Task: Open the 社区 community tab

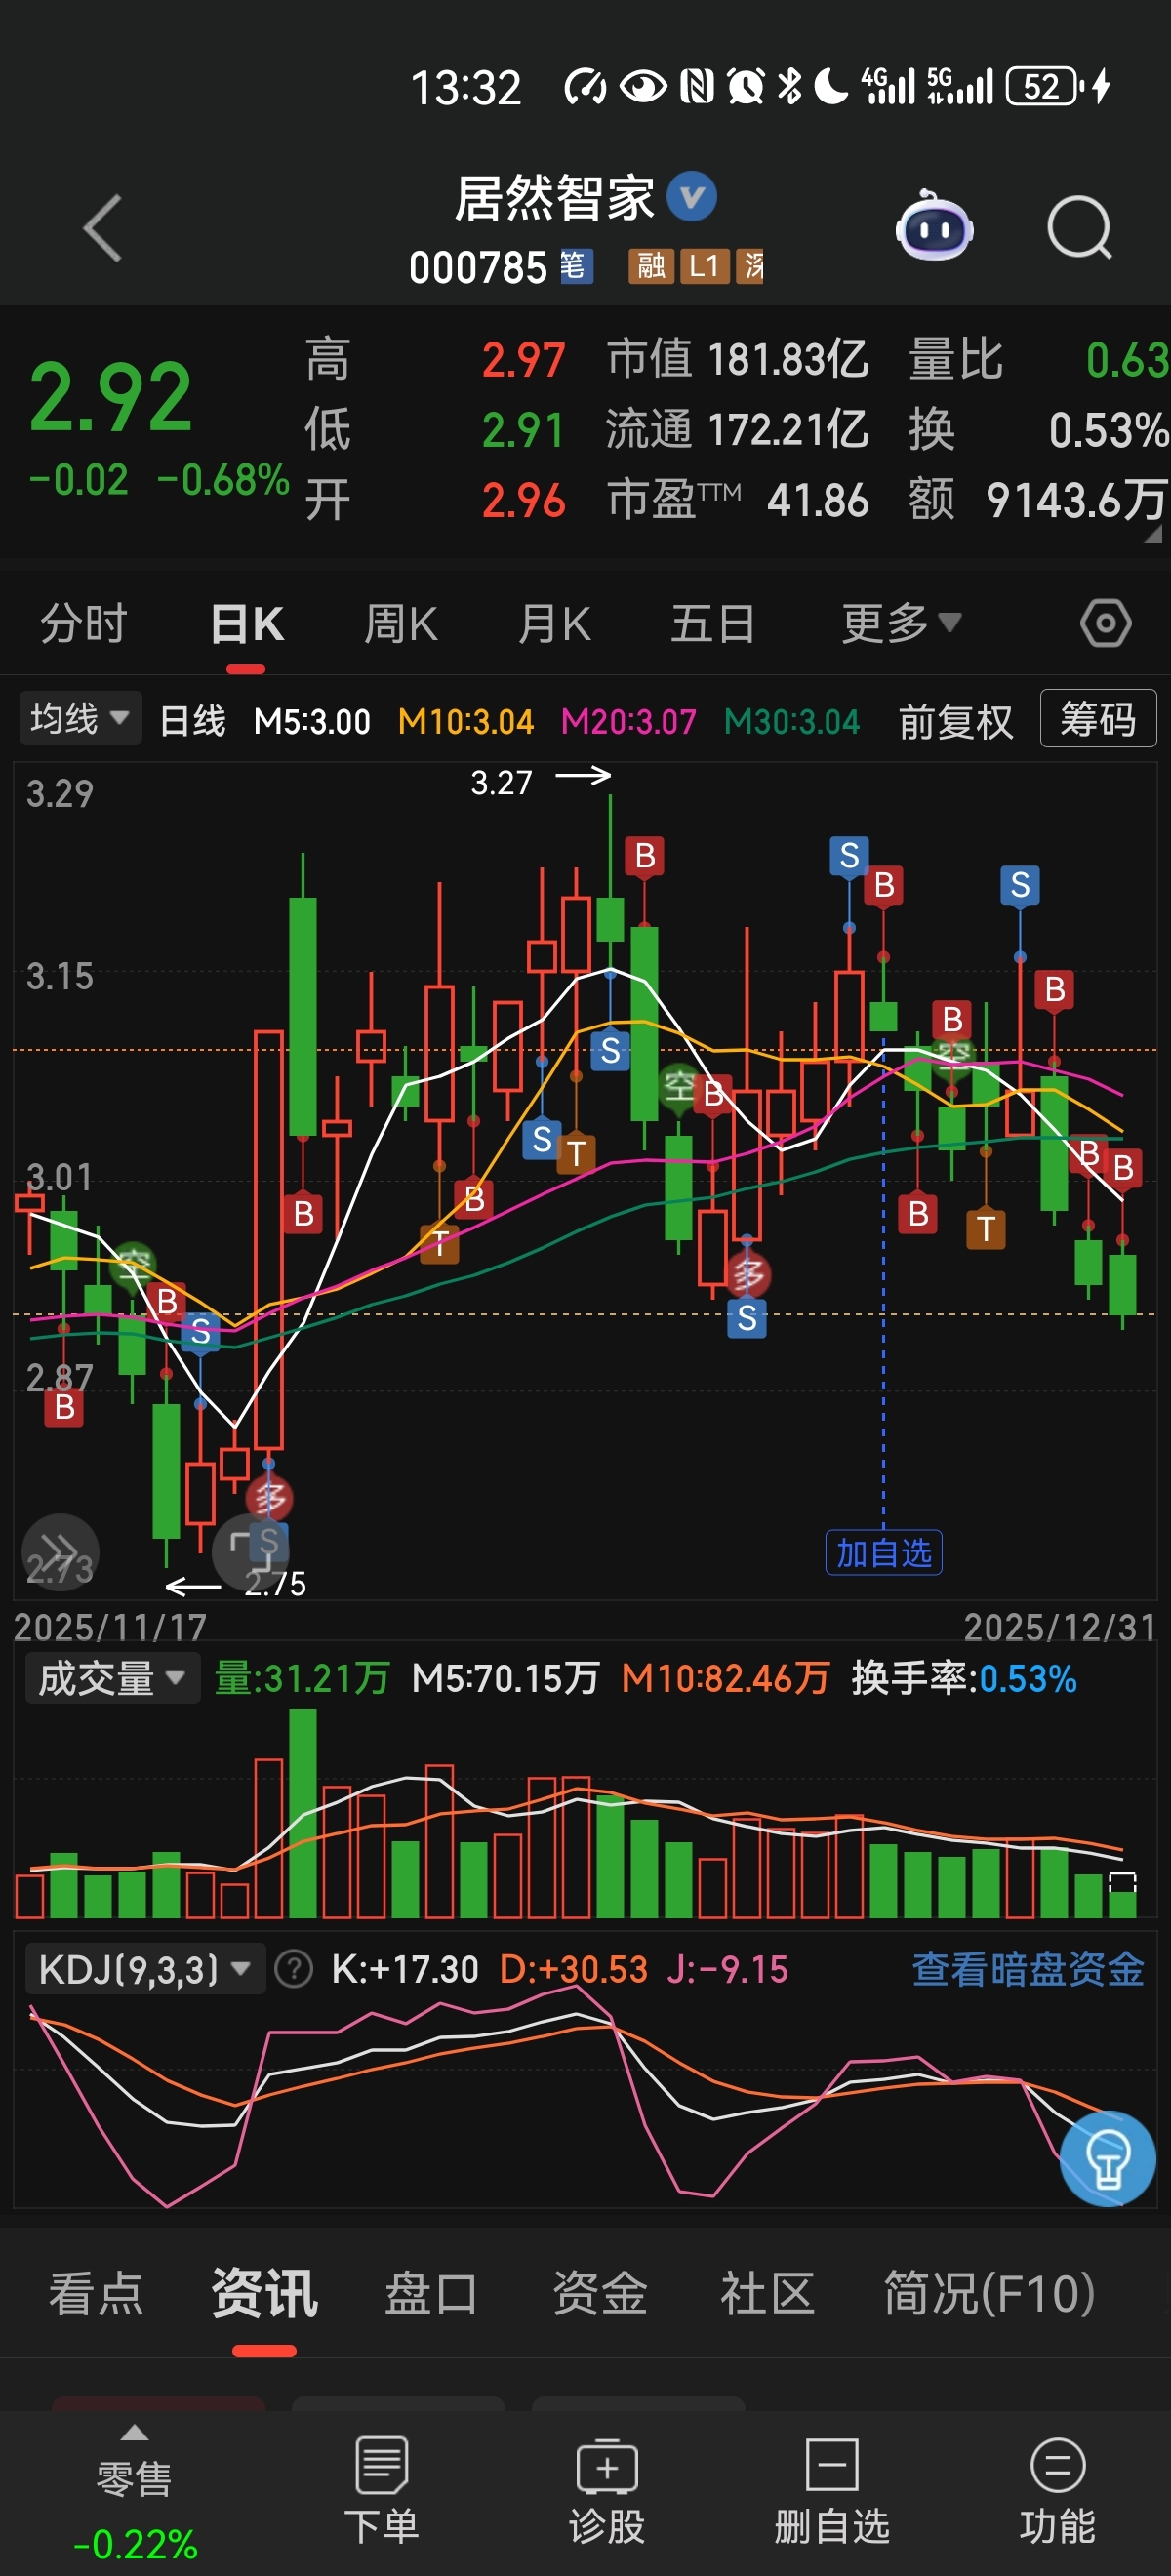Action: point(767,2293)
